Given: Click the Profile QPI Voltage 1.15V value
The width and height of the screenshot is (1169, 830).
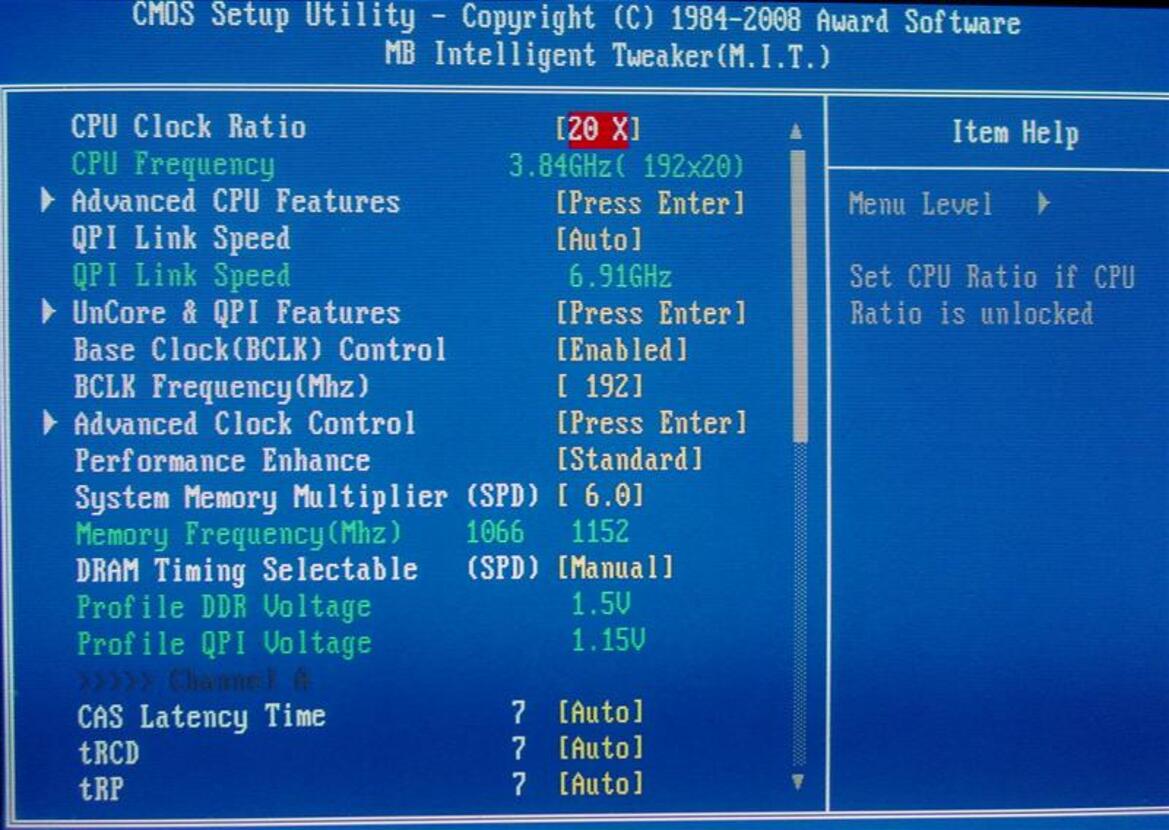Looking at the screenshot, I should 609,640.
